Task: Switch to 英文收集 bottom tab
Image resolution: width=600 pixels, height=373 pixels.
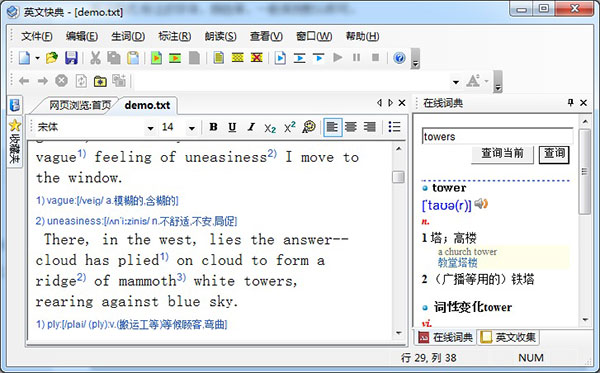Action: pyautogui.click(x=509, y=337)
